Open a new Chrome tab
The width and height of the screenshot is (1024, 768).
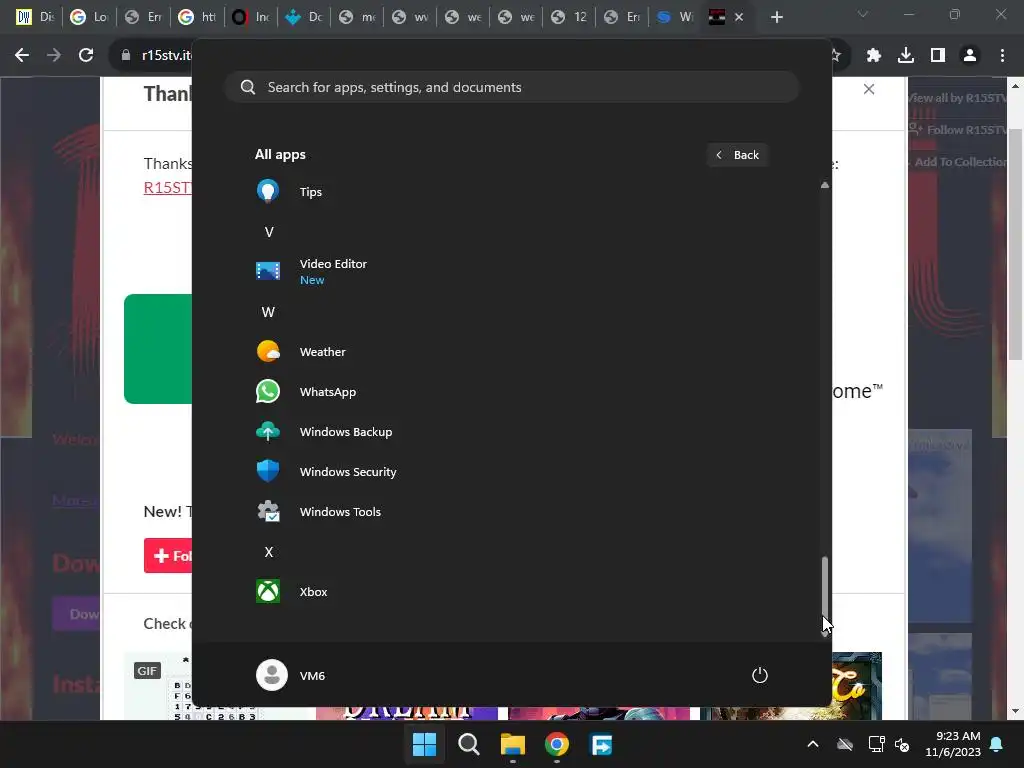point(776,18)
